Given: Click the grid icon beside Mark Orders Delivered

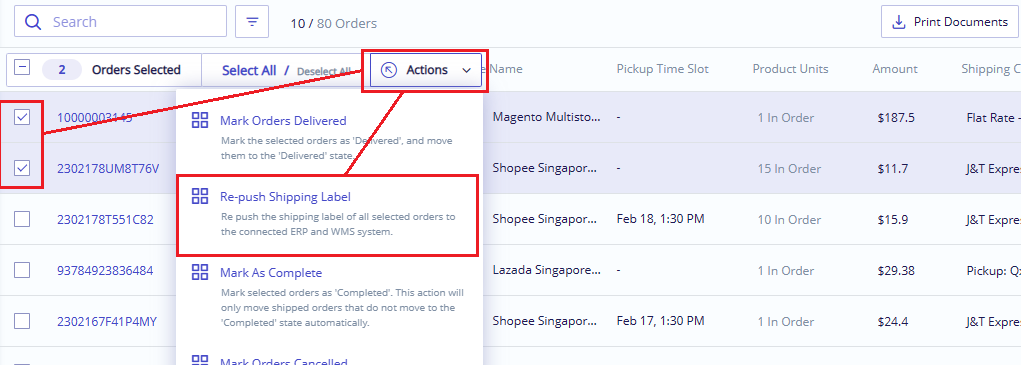Looking at the screenshot, I should [200, 120].
